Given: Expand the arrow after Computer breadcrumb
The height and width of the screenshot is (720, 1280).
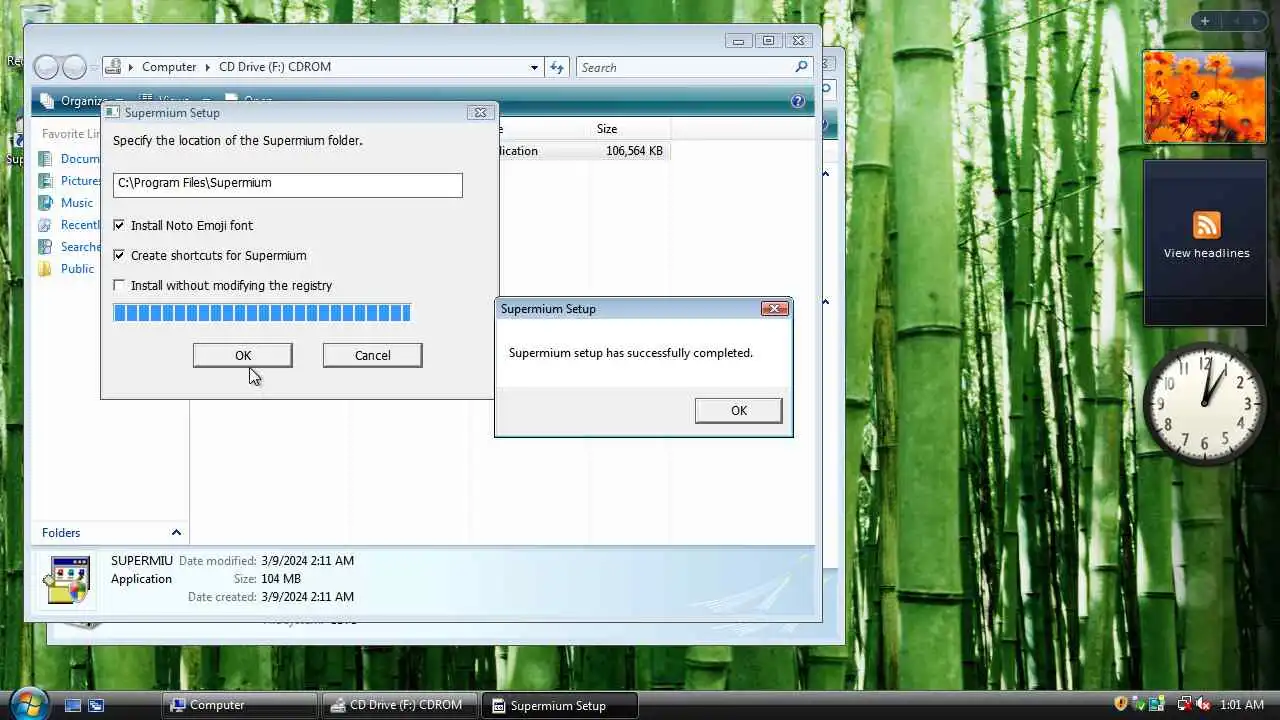Looking at the screenshot, I should 208,67.
